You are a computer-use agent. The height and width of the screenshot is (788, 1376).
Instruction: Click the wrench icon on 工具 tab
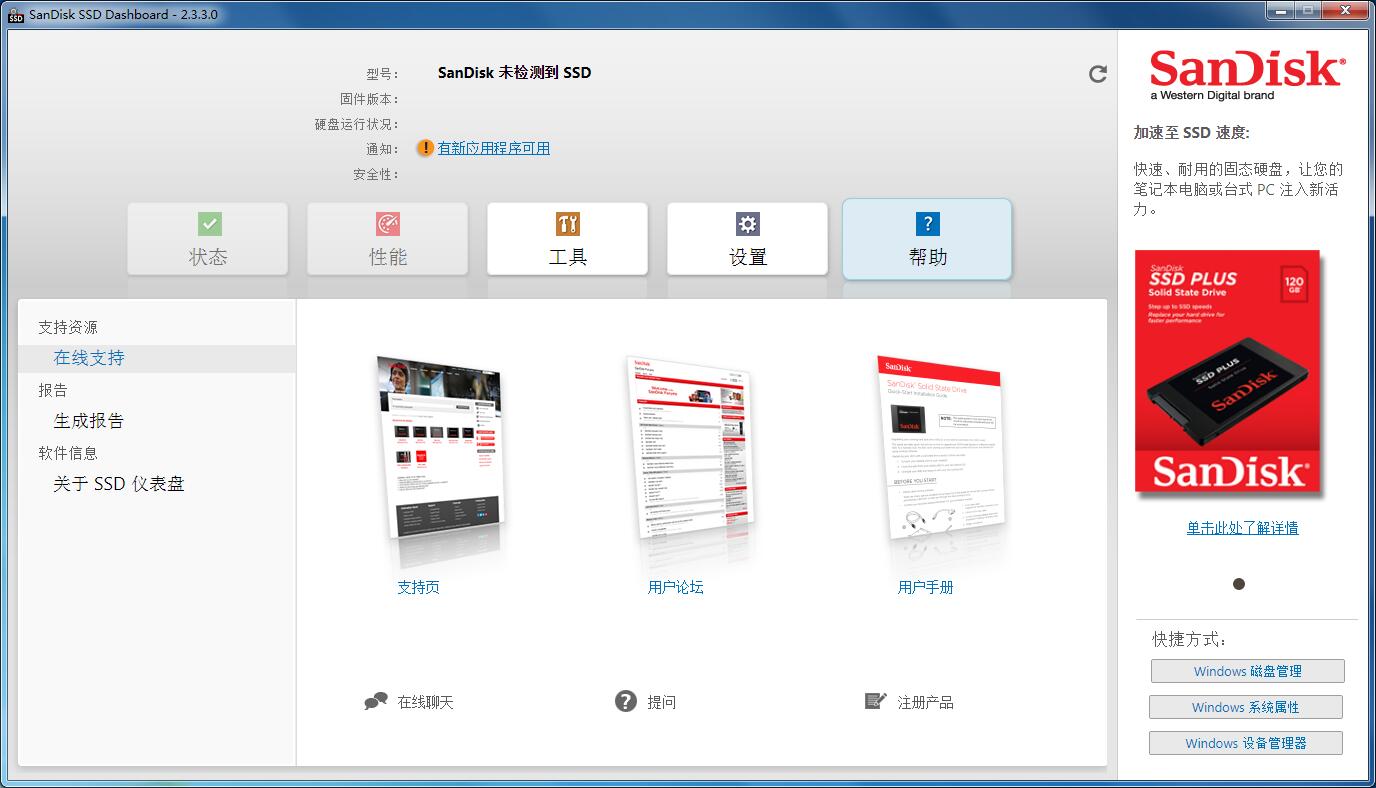click(x=567, y=224)
